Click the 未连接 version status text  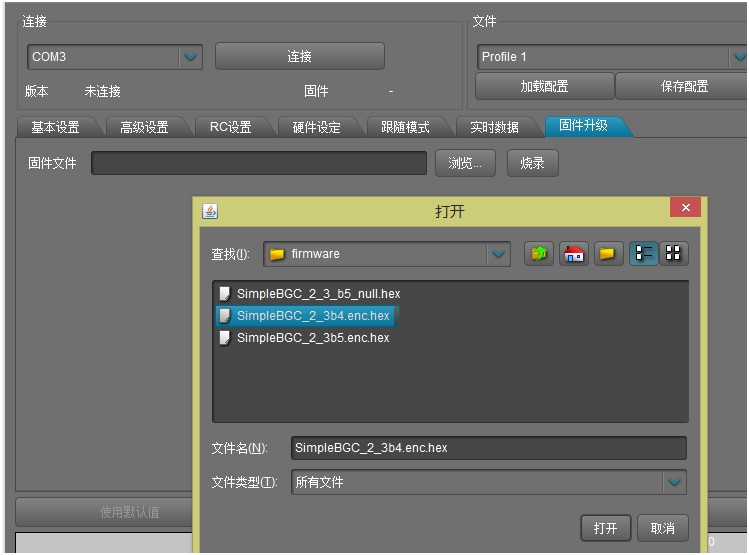coord(102,91)
